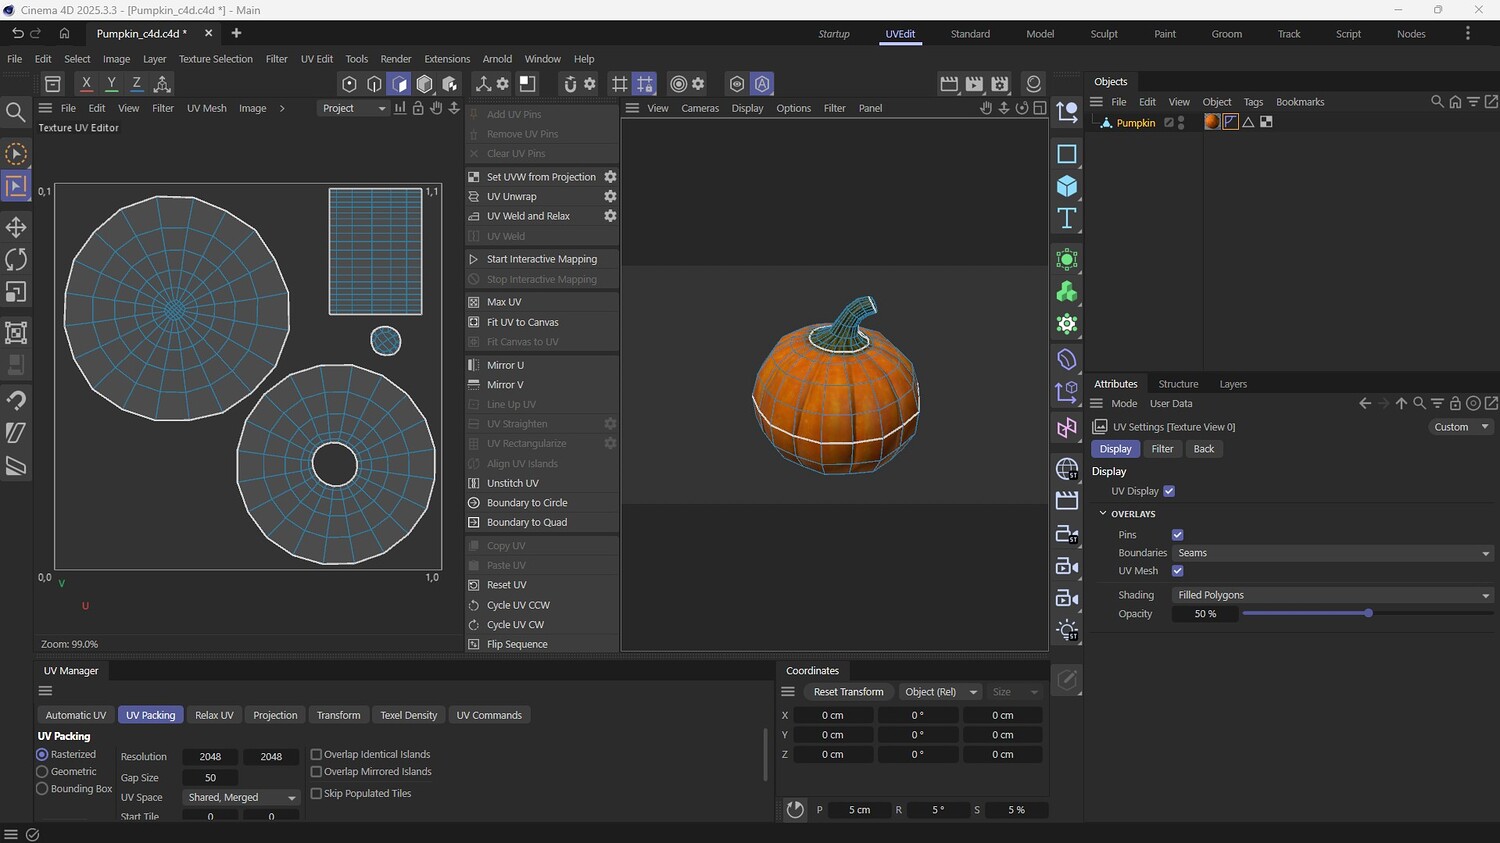The width and height of the screenshot is (1500, 843).
Task: Select the Move tool in left toolbar
Action: [16, 227]
